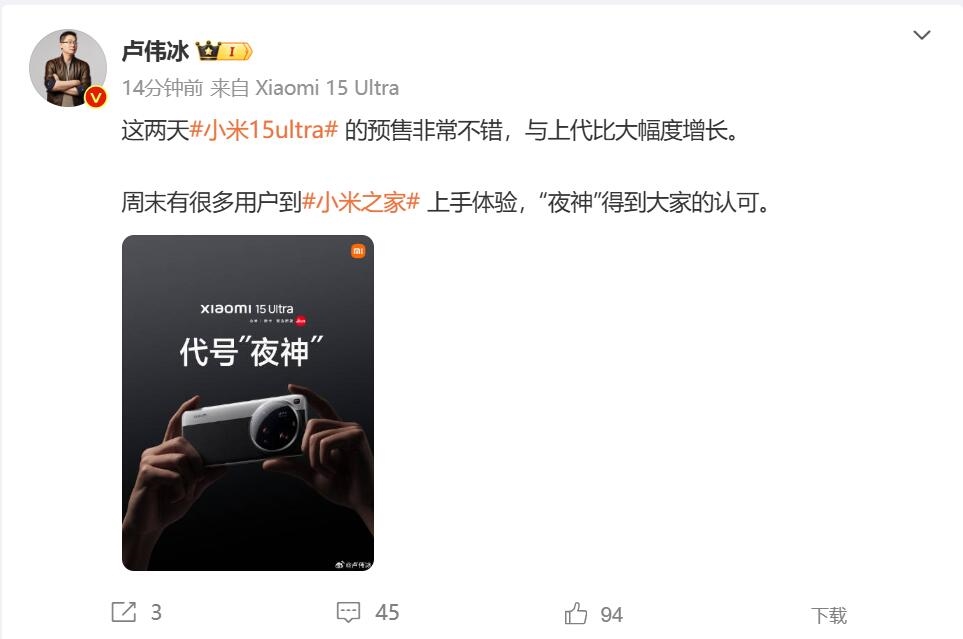Expand the post options chevron

tap(922, 35)
